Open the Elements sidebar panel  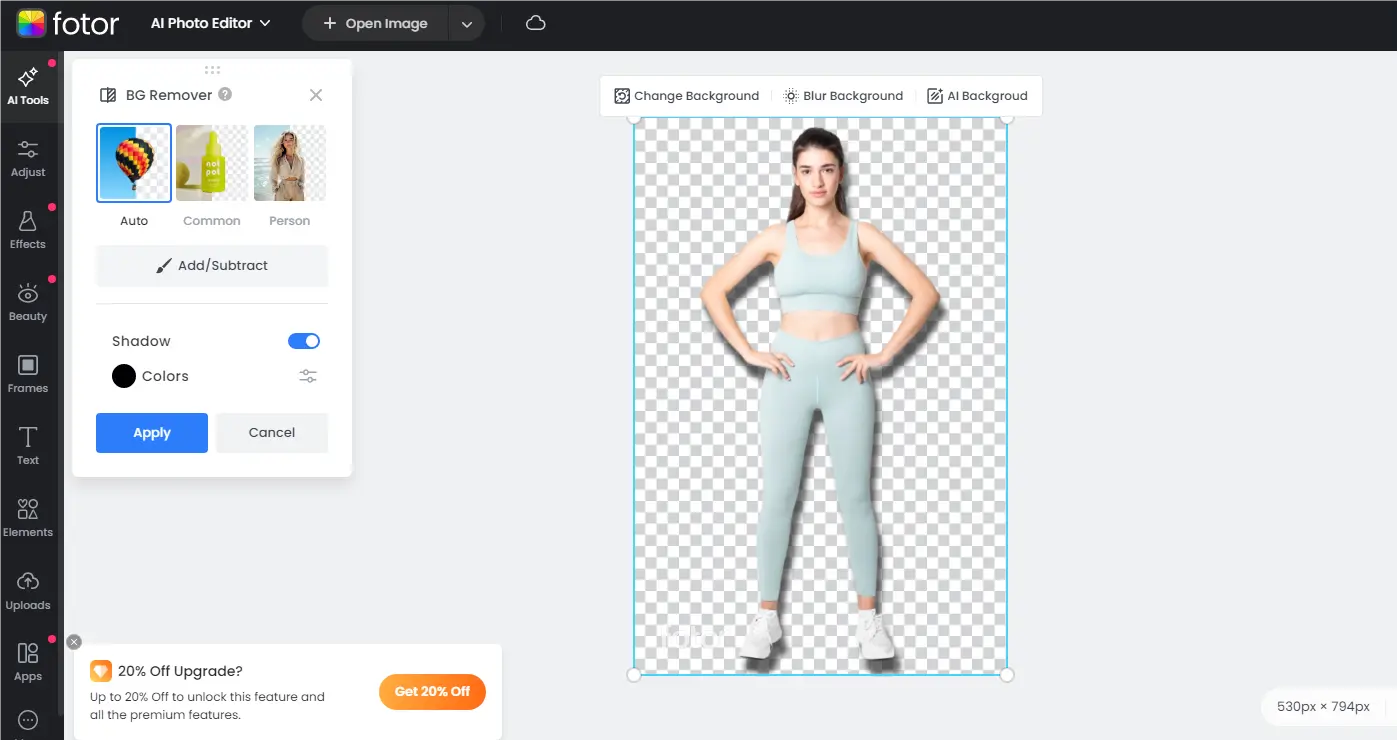(28, 518)
